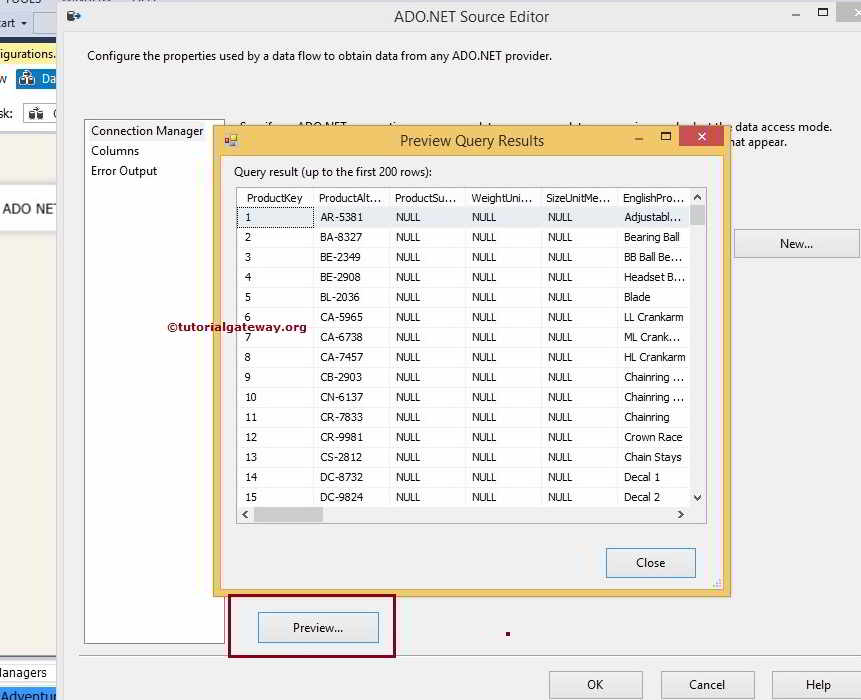Screen dimensions: 861x700
Task: Open the Error Output page
Action: (124, 171)
